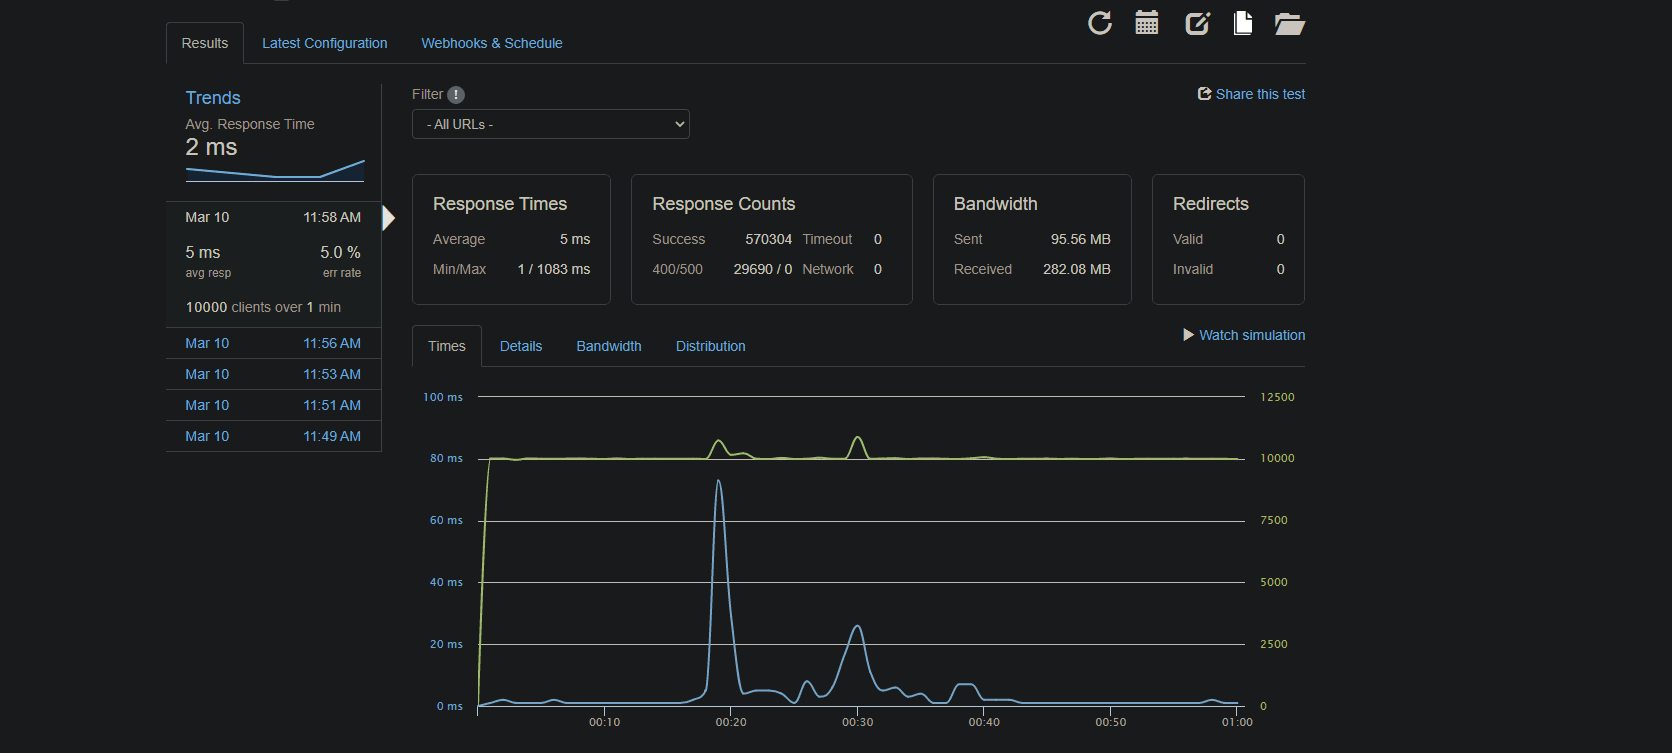
Task: Click the avg response trend sparkline
Action: click(x=275, y=170)
